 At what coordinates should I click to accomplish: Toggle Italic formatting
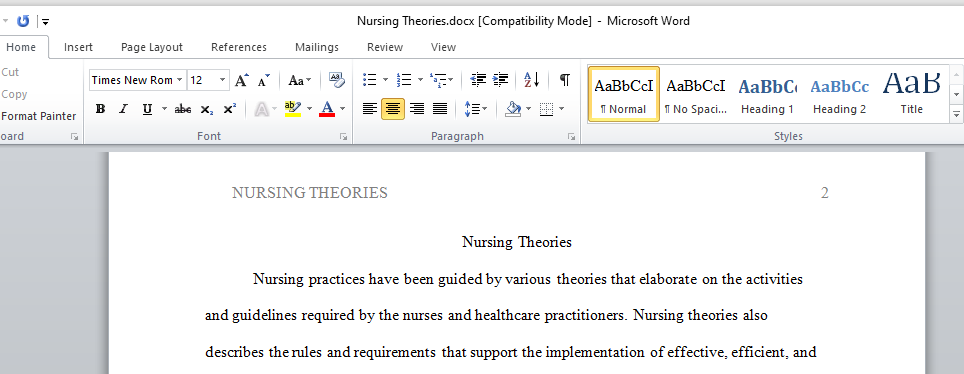pos(123,109)
